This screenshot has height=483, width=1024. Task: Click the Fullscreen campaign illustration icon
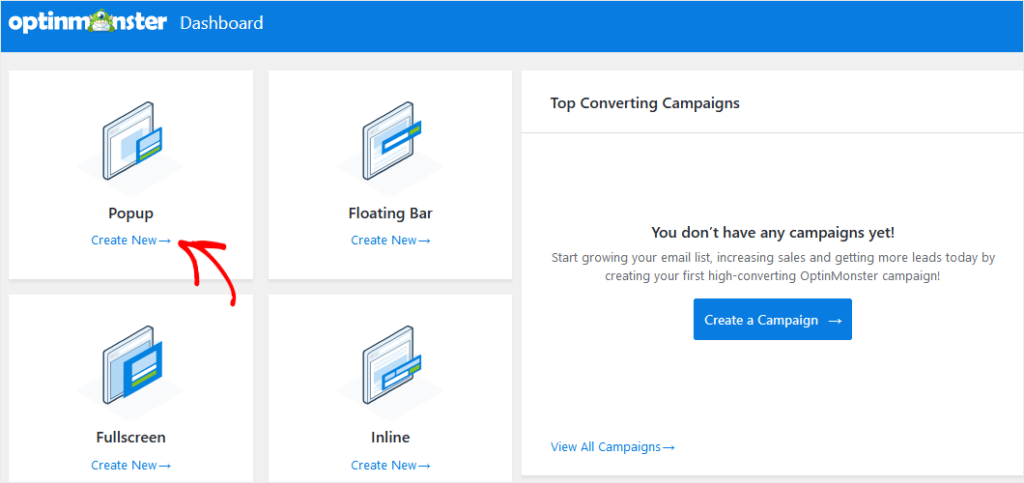click(x=131, y=366)
